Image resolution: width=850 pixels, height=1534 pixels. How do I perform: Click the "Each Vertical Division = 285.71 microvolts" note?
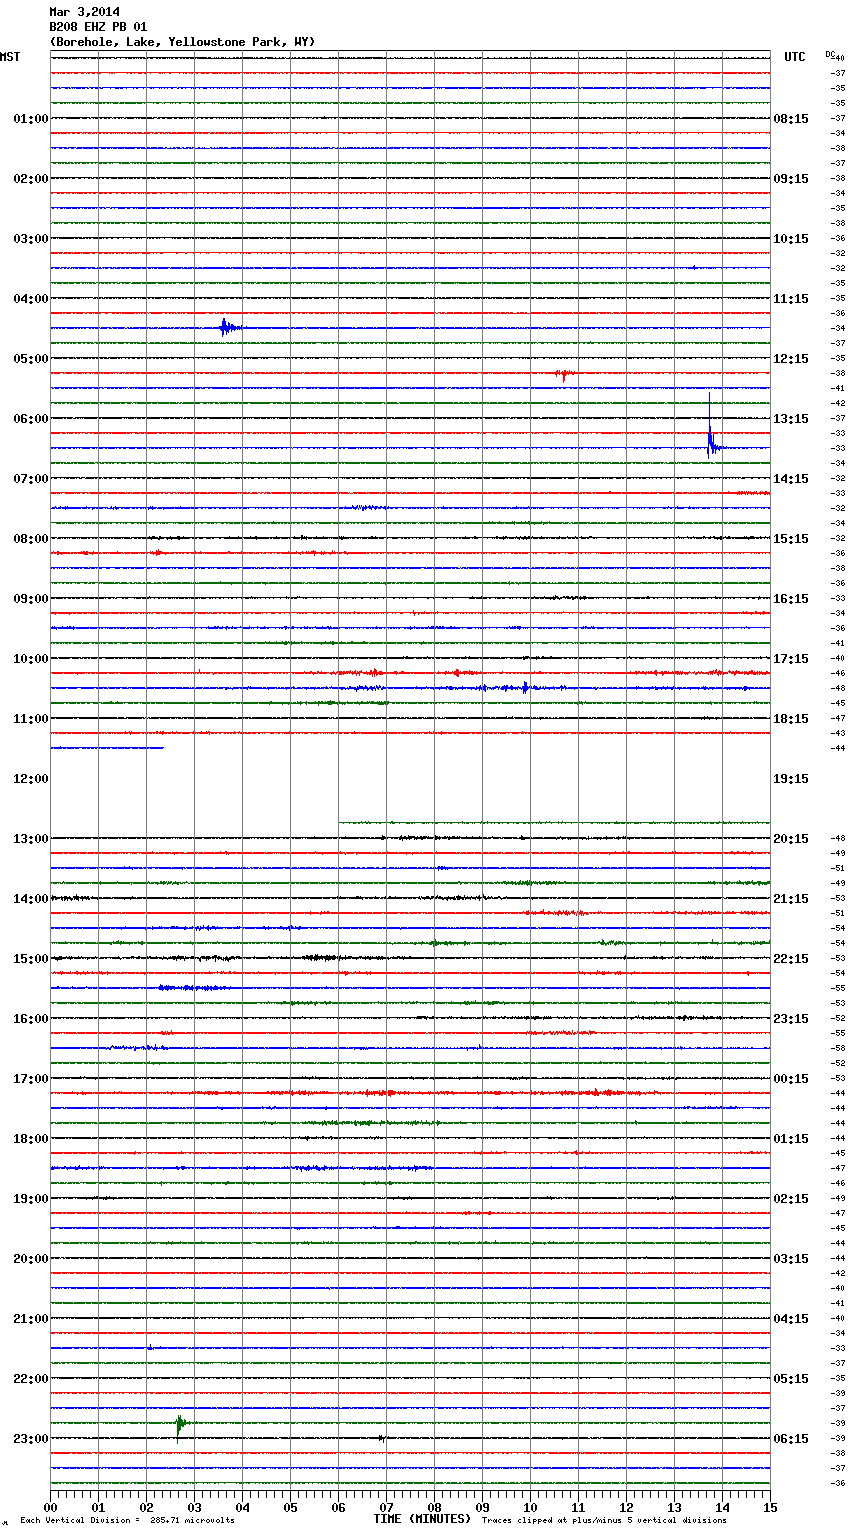(x=127, y=1520)
